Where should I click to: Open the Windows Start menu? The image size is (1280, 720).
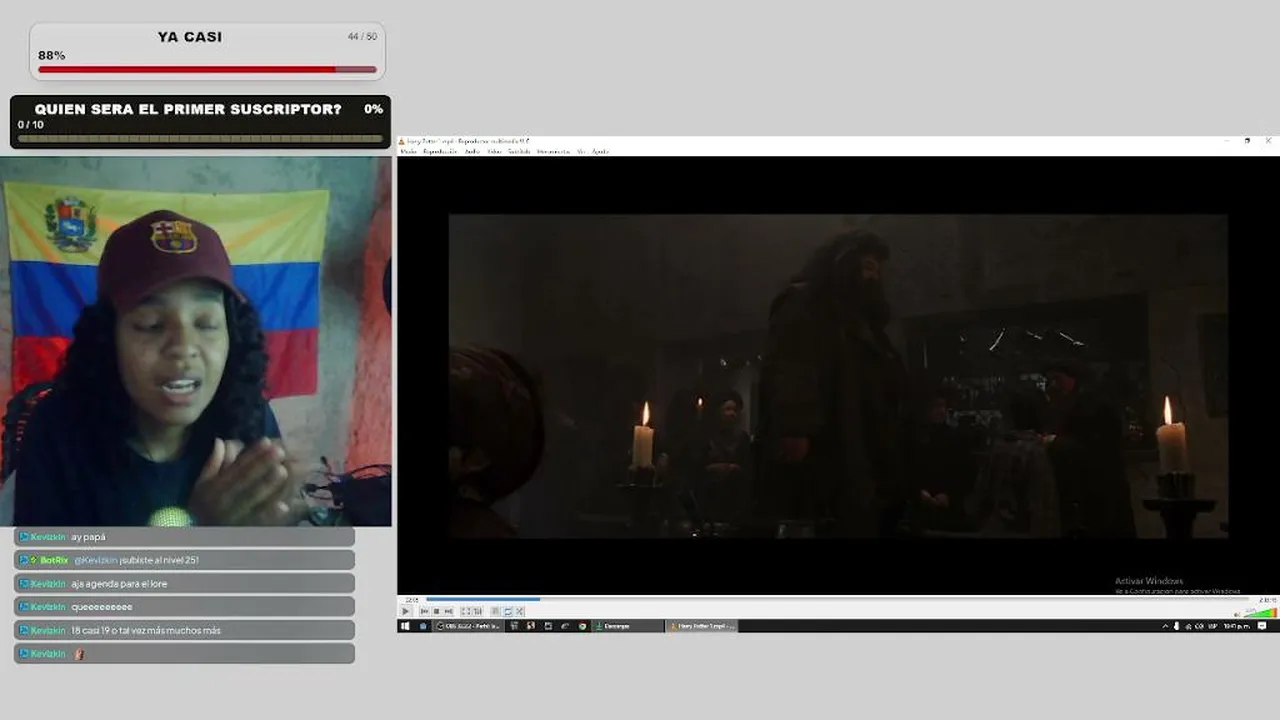(x=405, y=626)
